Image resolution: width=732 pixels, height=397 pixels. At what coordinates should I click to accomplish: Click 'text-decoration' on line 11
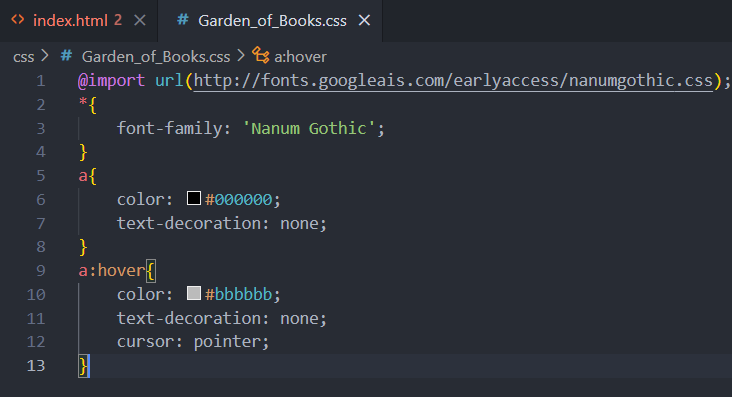(x=189, y=319)
